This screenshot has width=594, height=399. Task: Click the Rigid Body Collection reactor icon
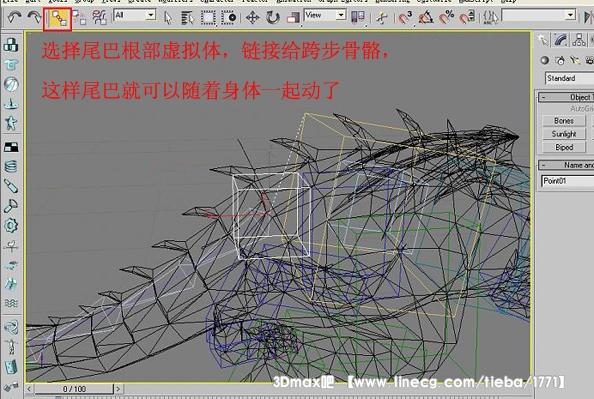[x=11, y=45]
